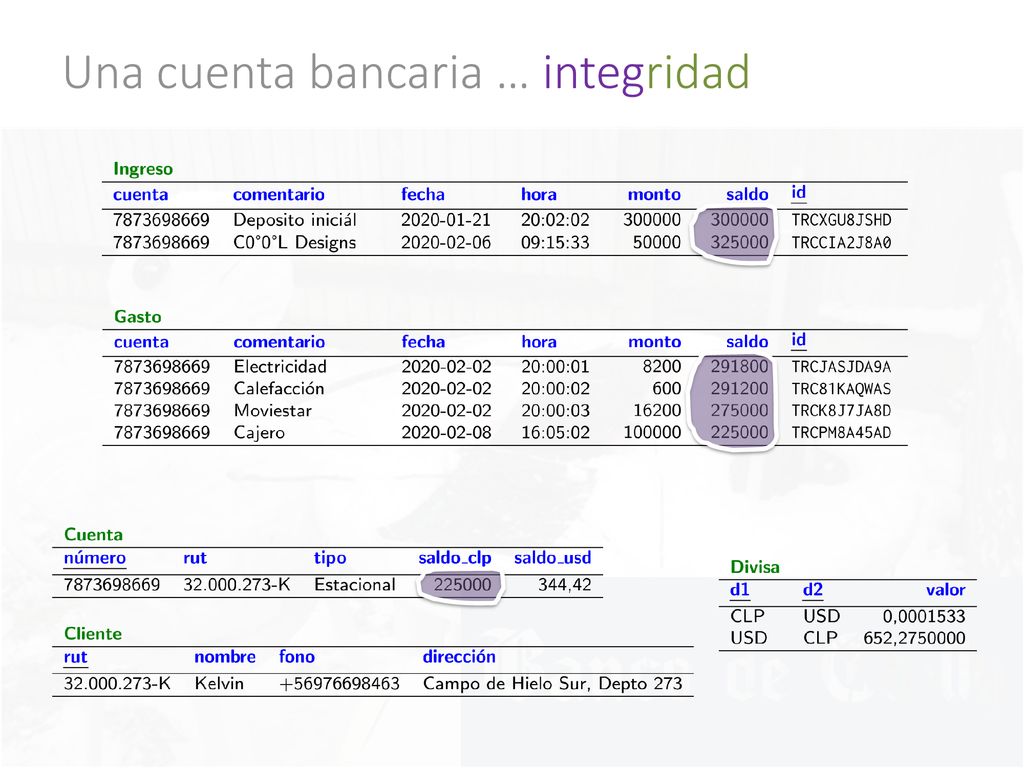This screenshot has height=768, width=1024.
Task: Select transaction id TRCK8J7JA8D
Action: [x=841, y=411]
